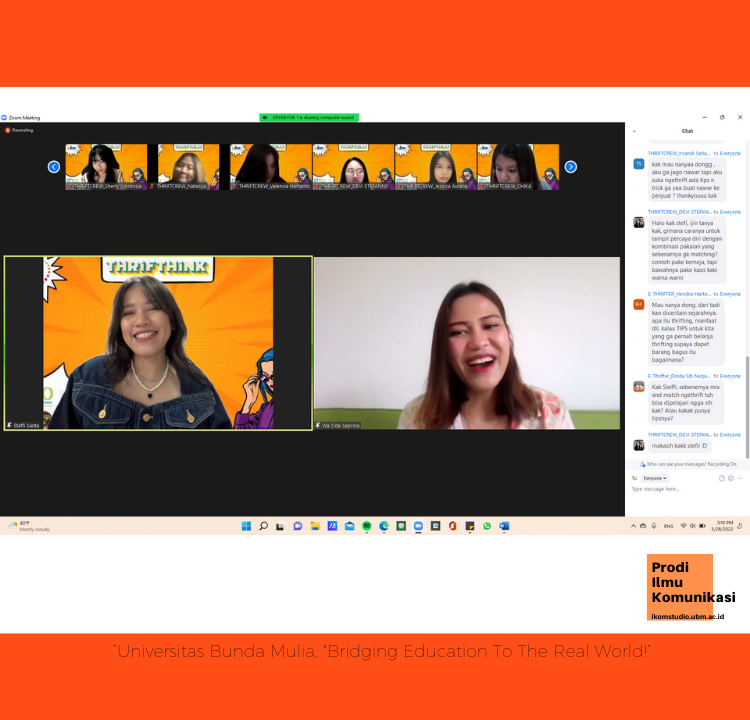Open WhatsApp on taskbar
The width and height of the screenshot is (750, 720).
(487, 526)
